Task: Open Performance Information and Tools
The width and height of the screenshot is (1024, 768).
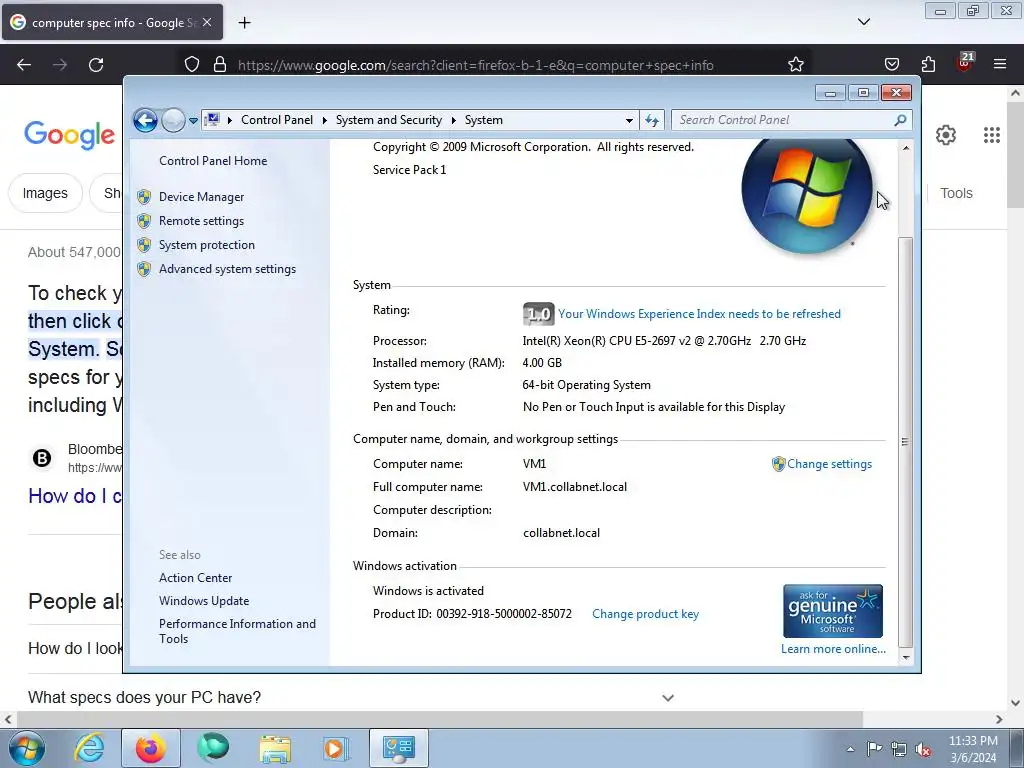Action: (237, 631)
